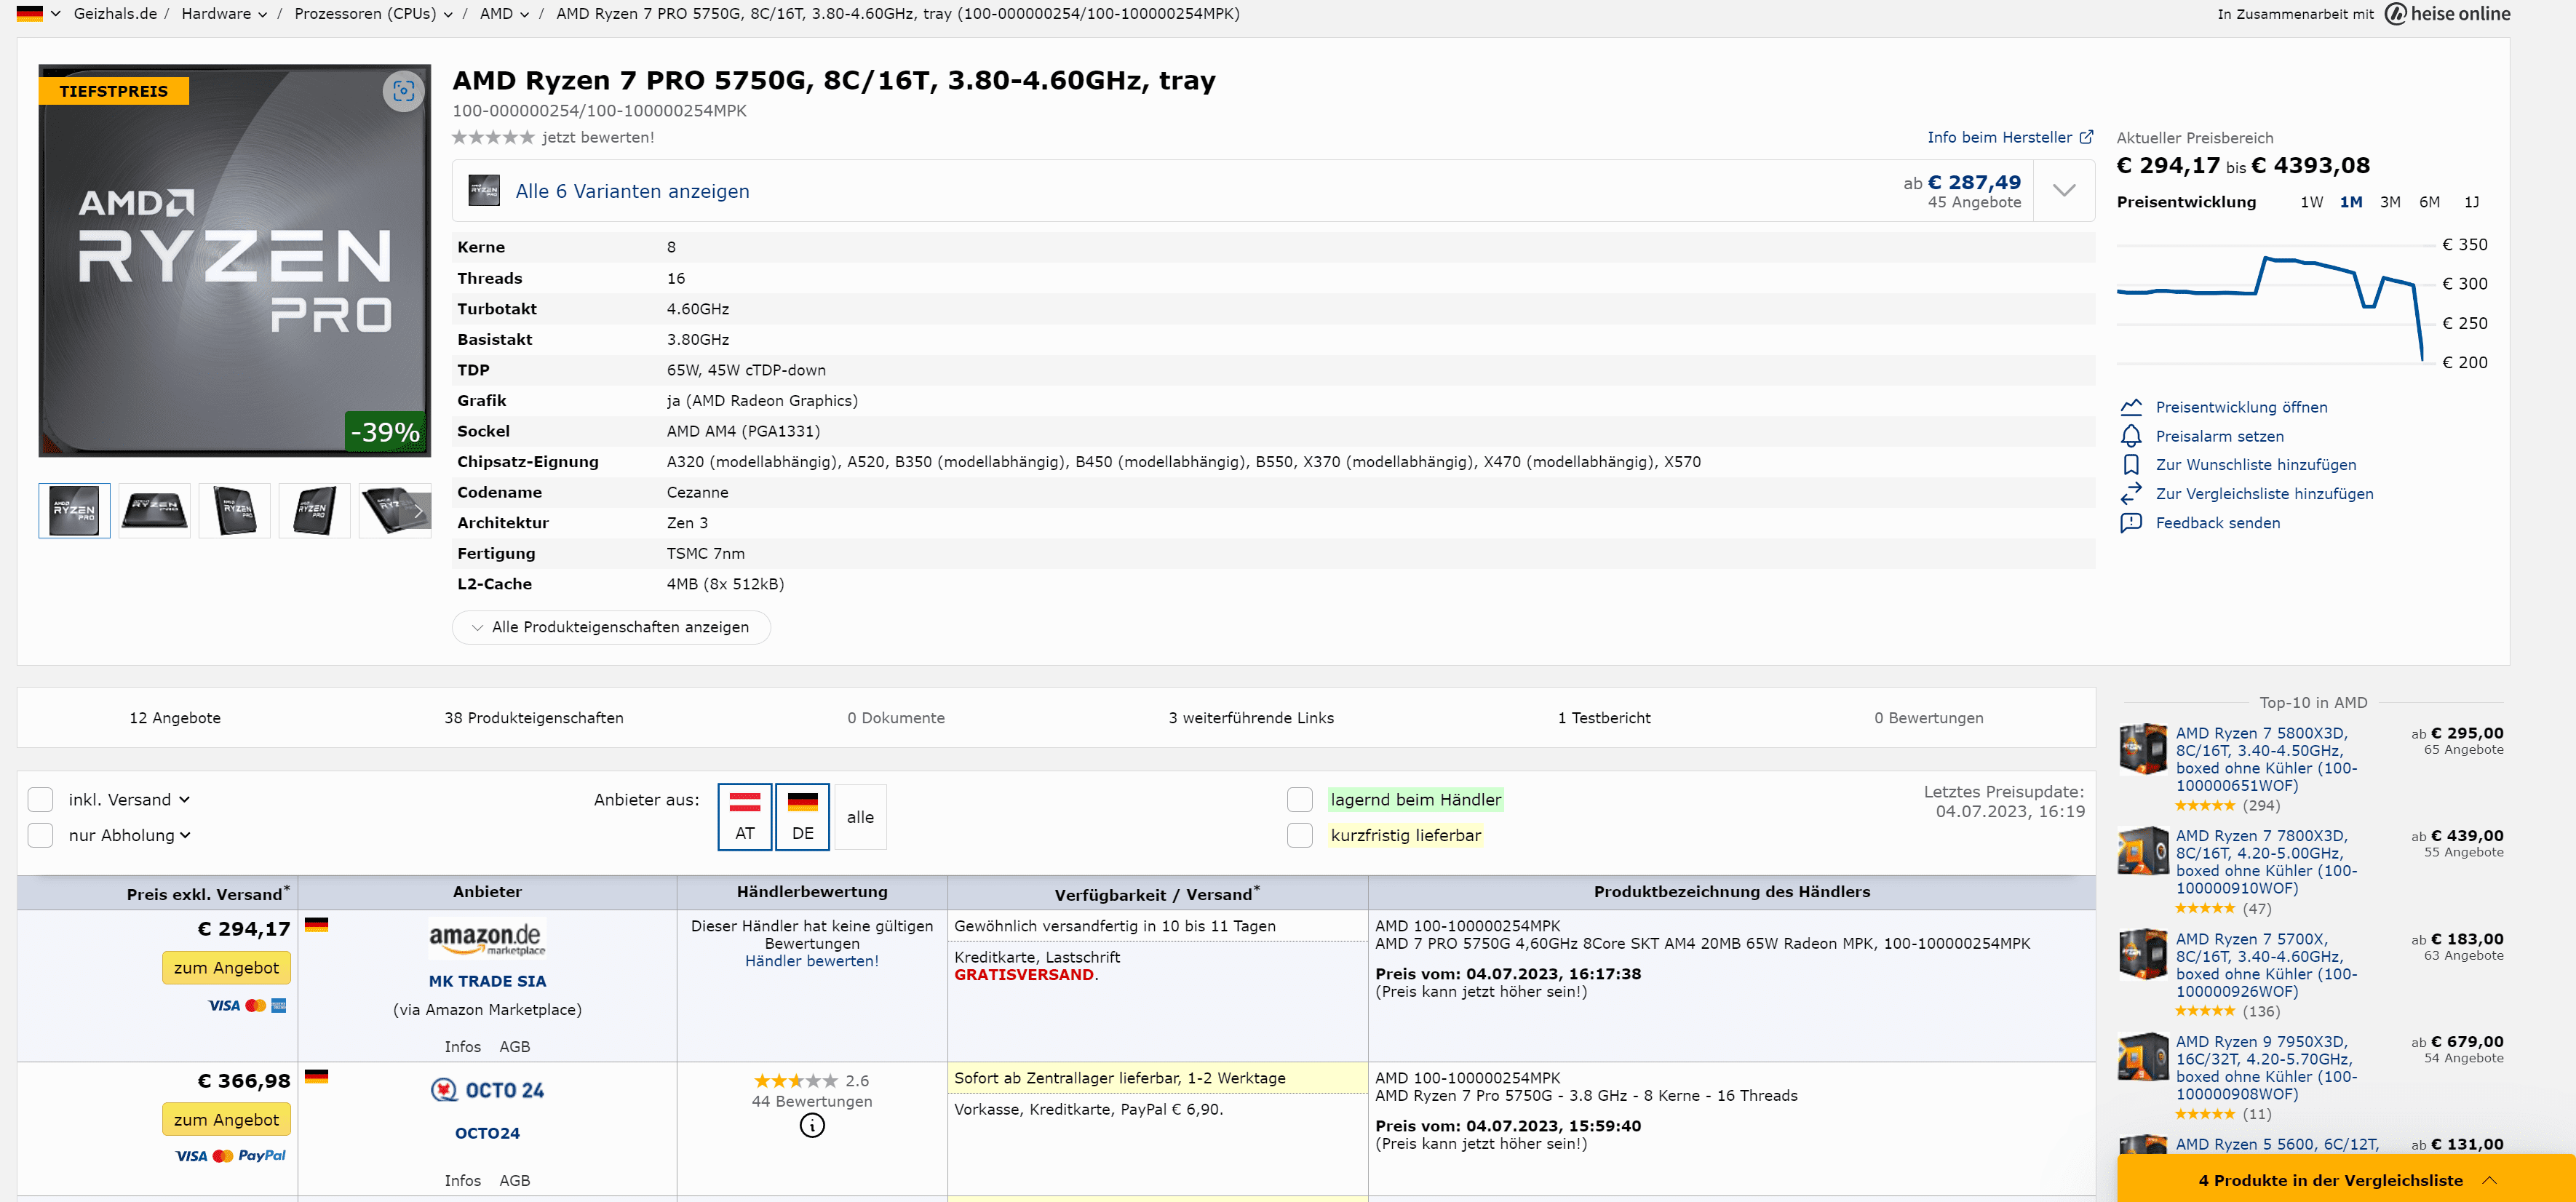
Task: Expand the Vergleichsliste bar chevron
Action: 2489,1181
